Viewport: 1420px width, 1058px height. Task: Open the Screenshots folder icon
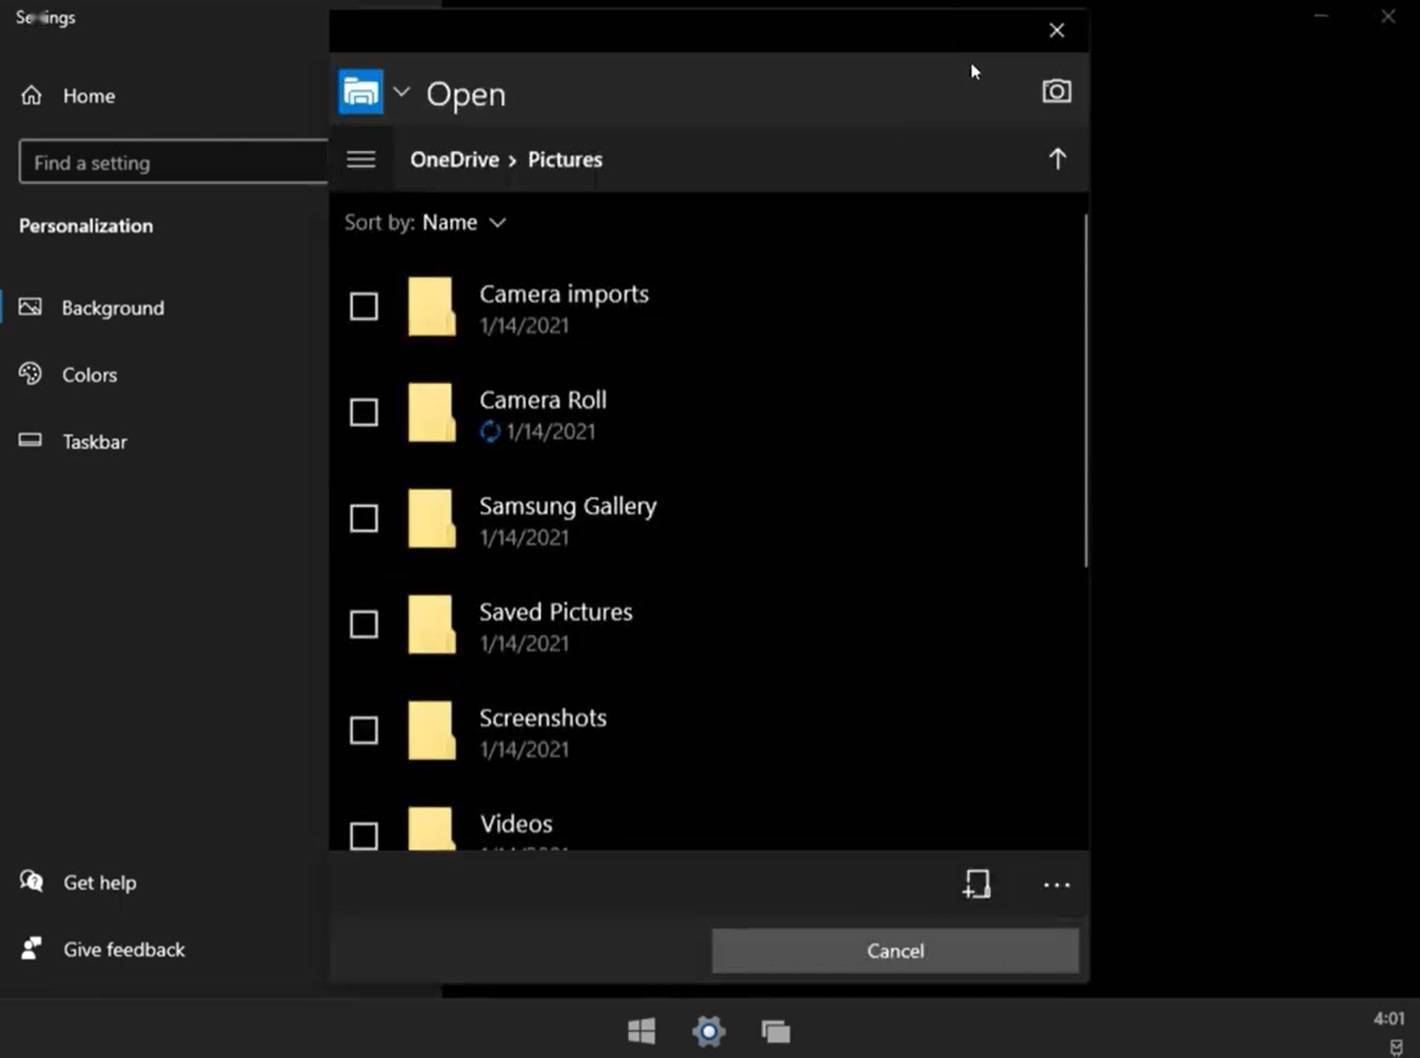coord(432,730)
